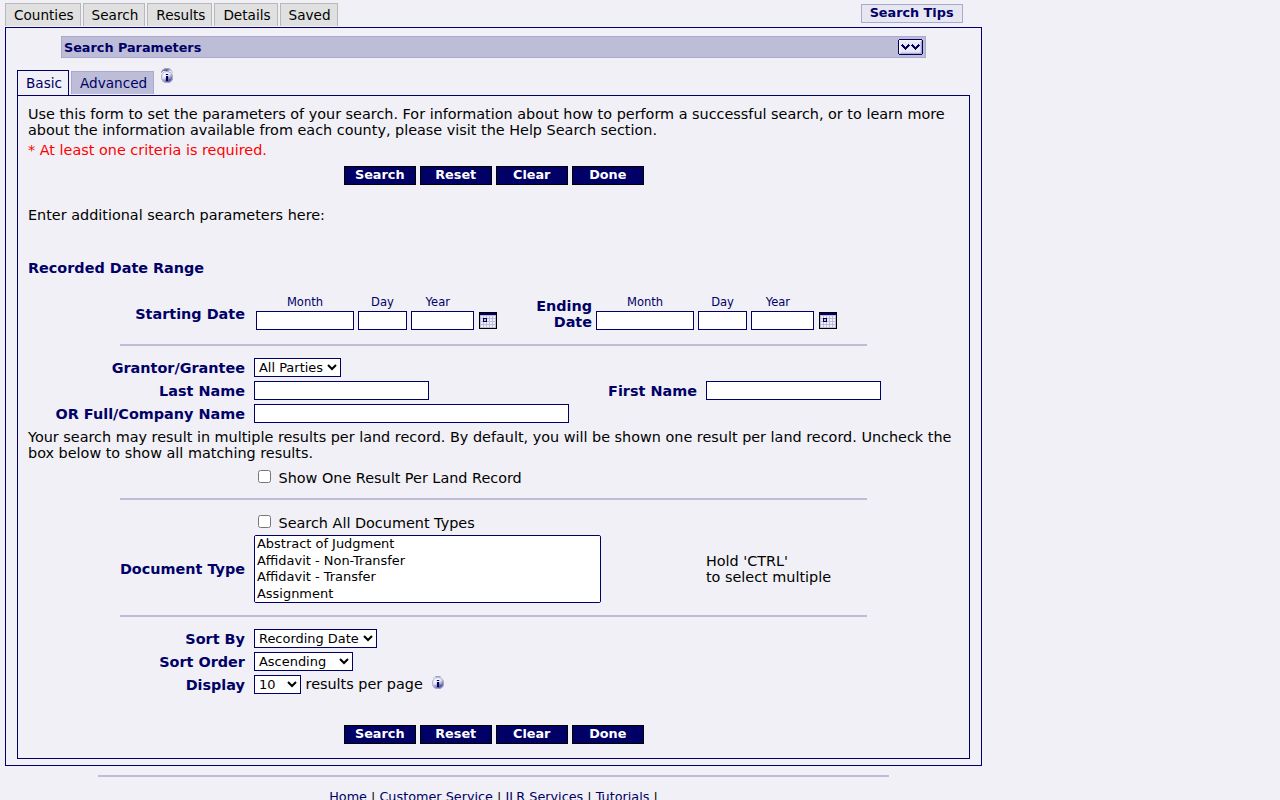Select Affidavit - Transfer document type
Screen dimensions: 1280x800
(x=427, y=577)
